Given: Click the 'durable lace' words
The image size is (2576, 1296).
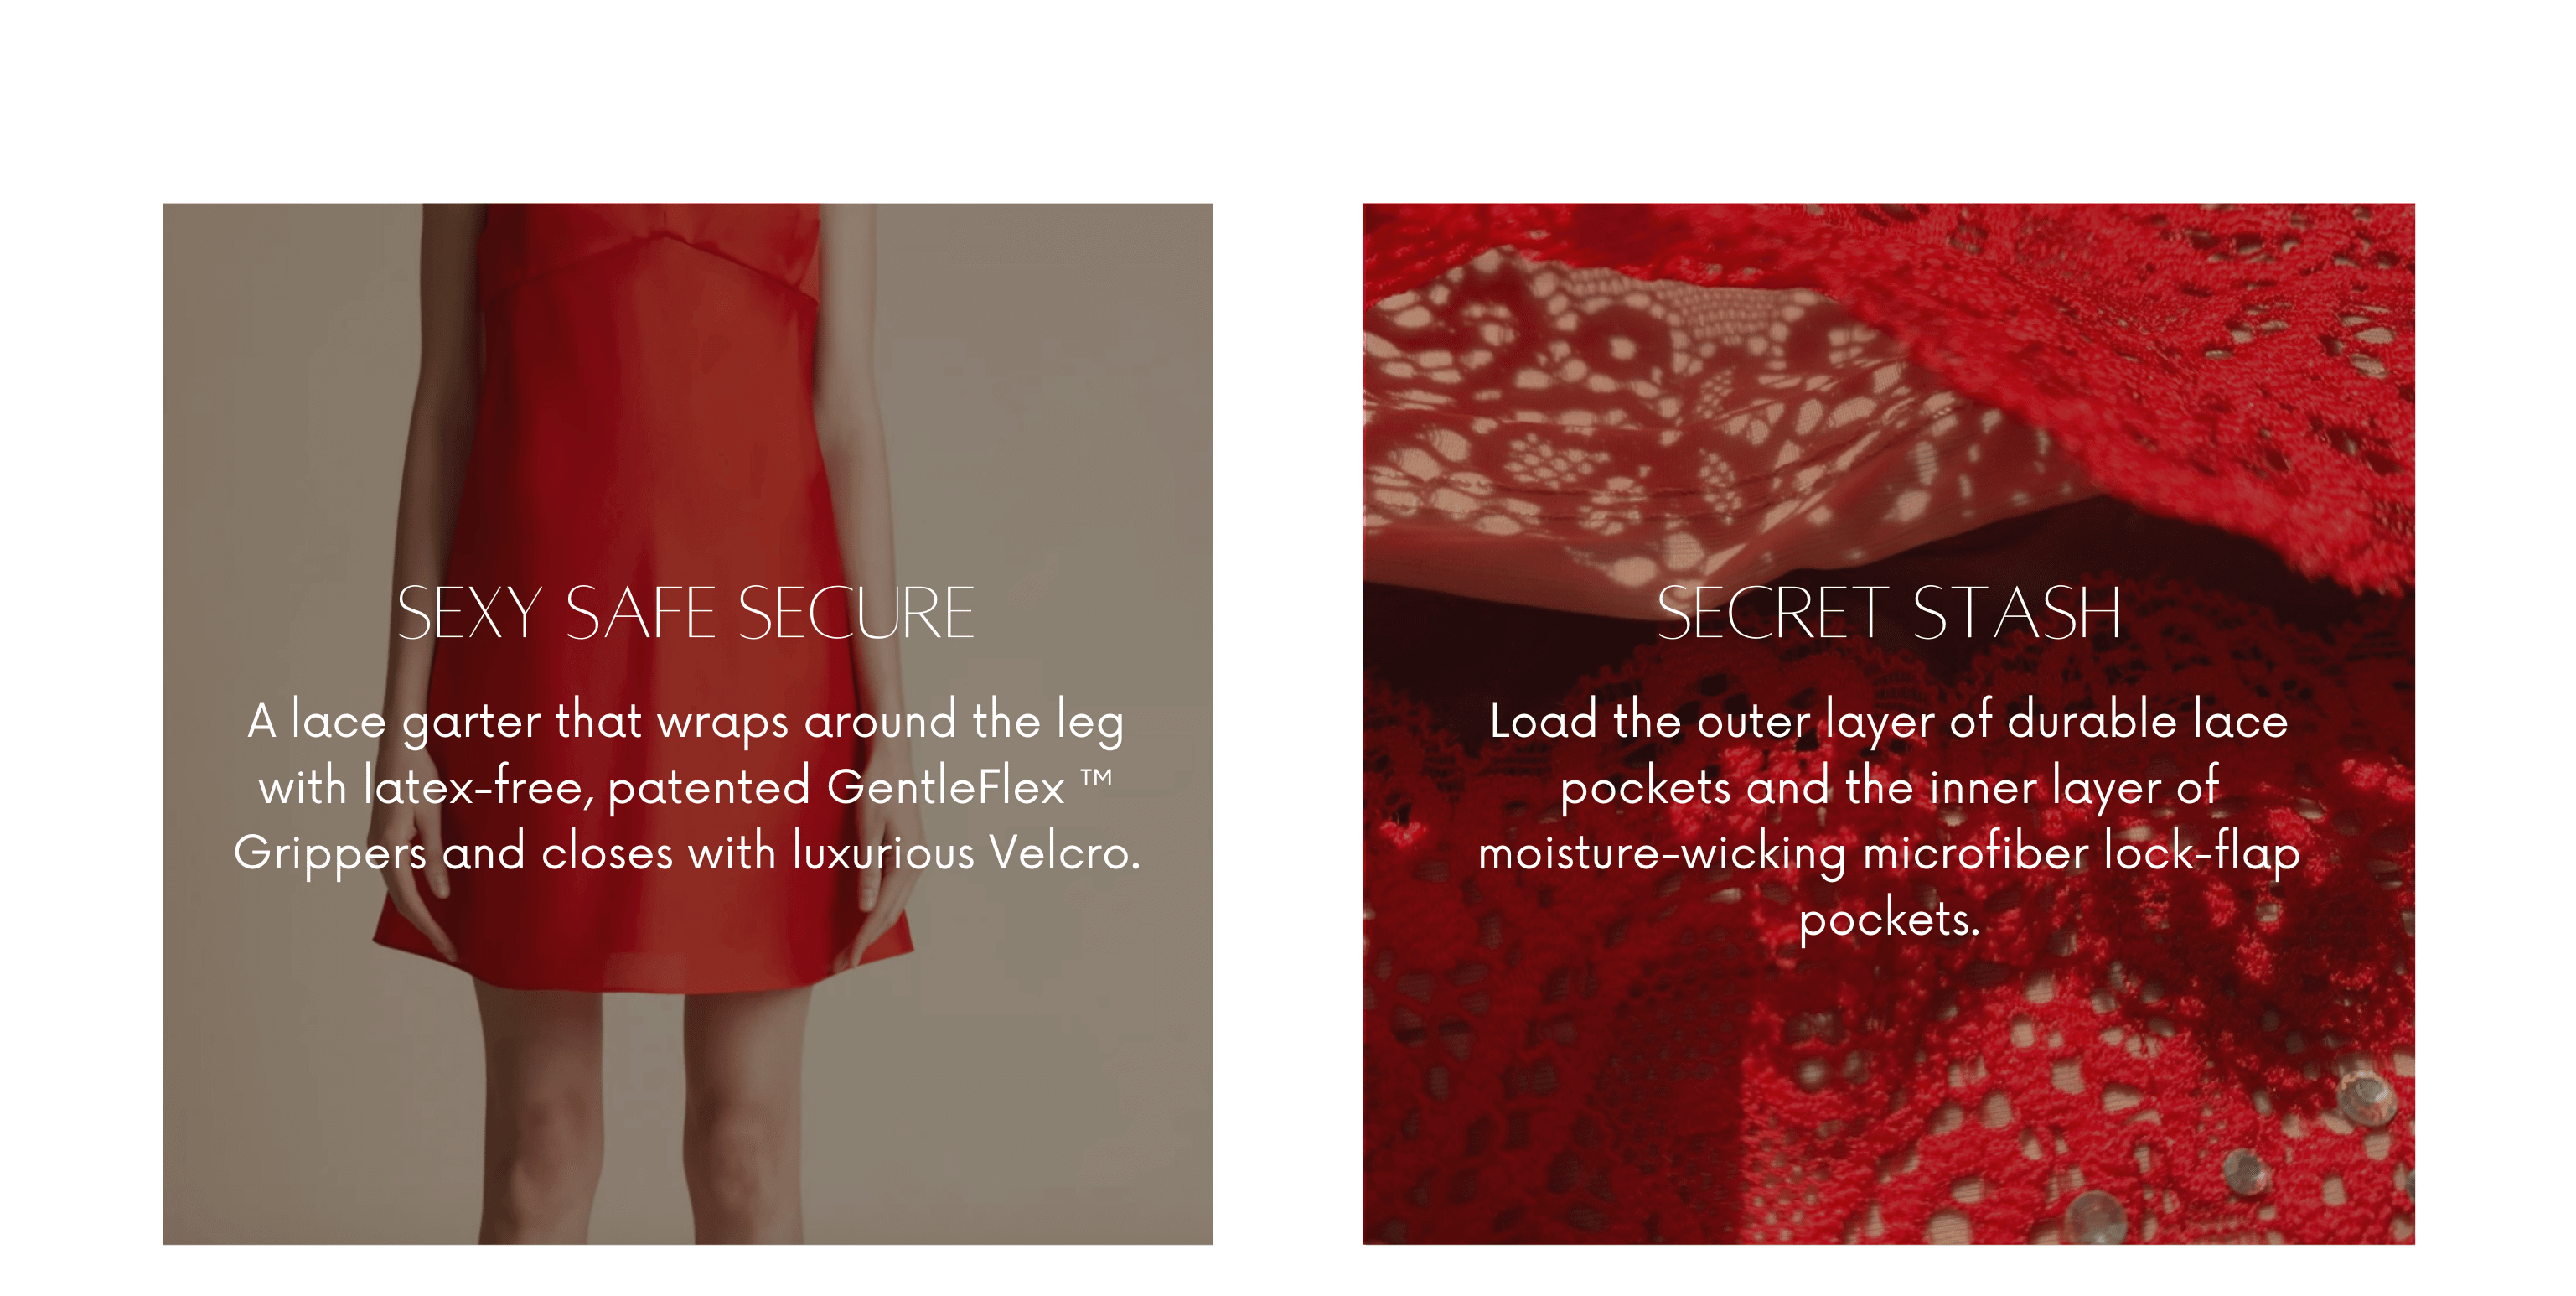Looking at the screenshot, I should point(2148,720).
